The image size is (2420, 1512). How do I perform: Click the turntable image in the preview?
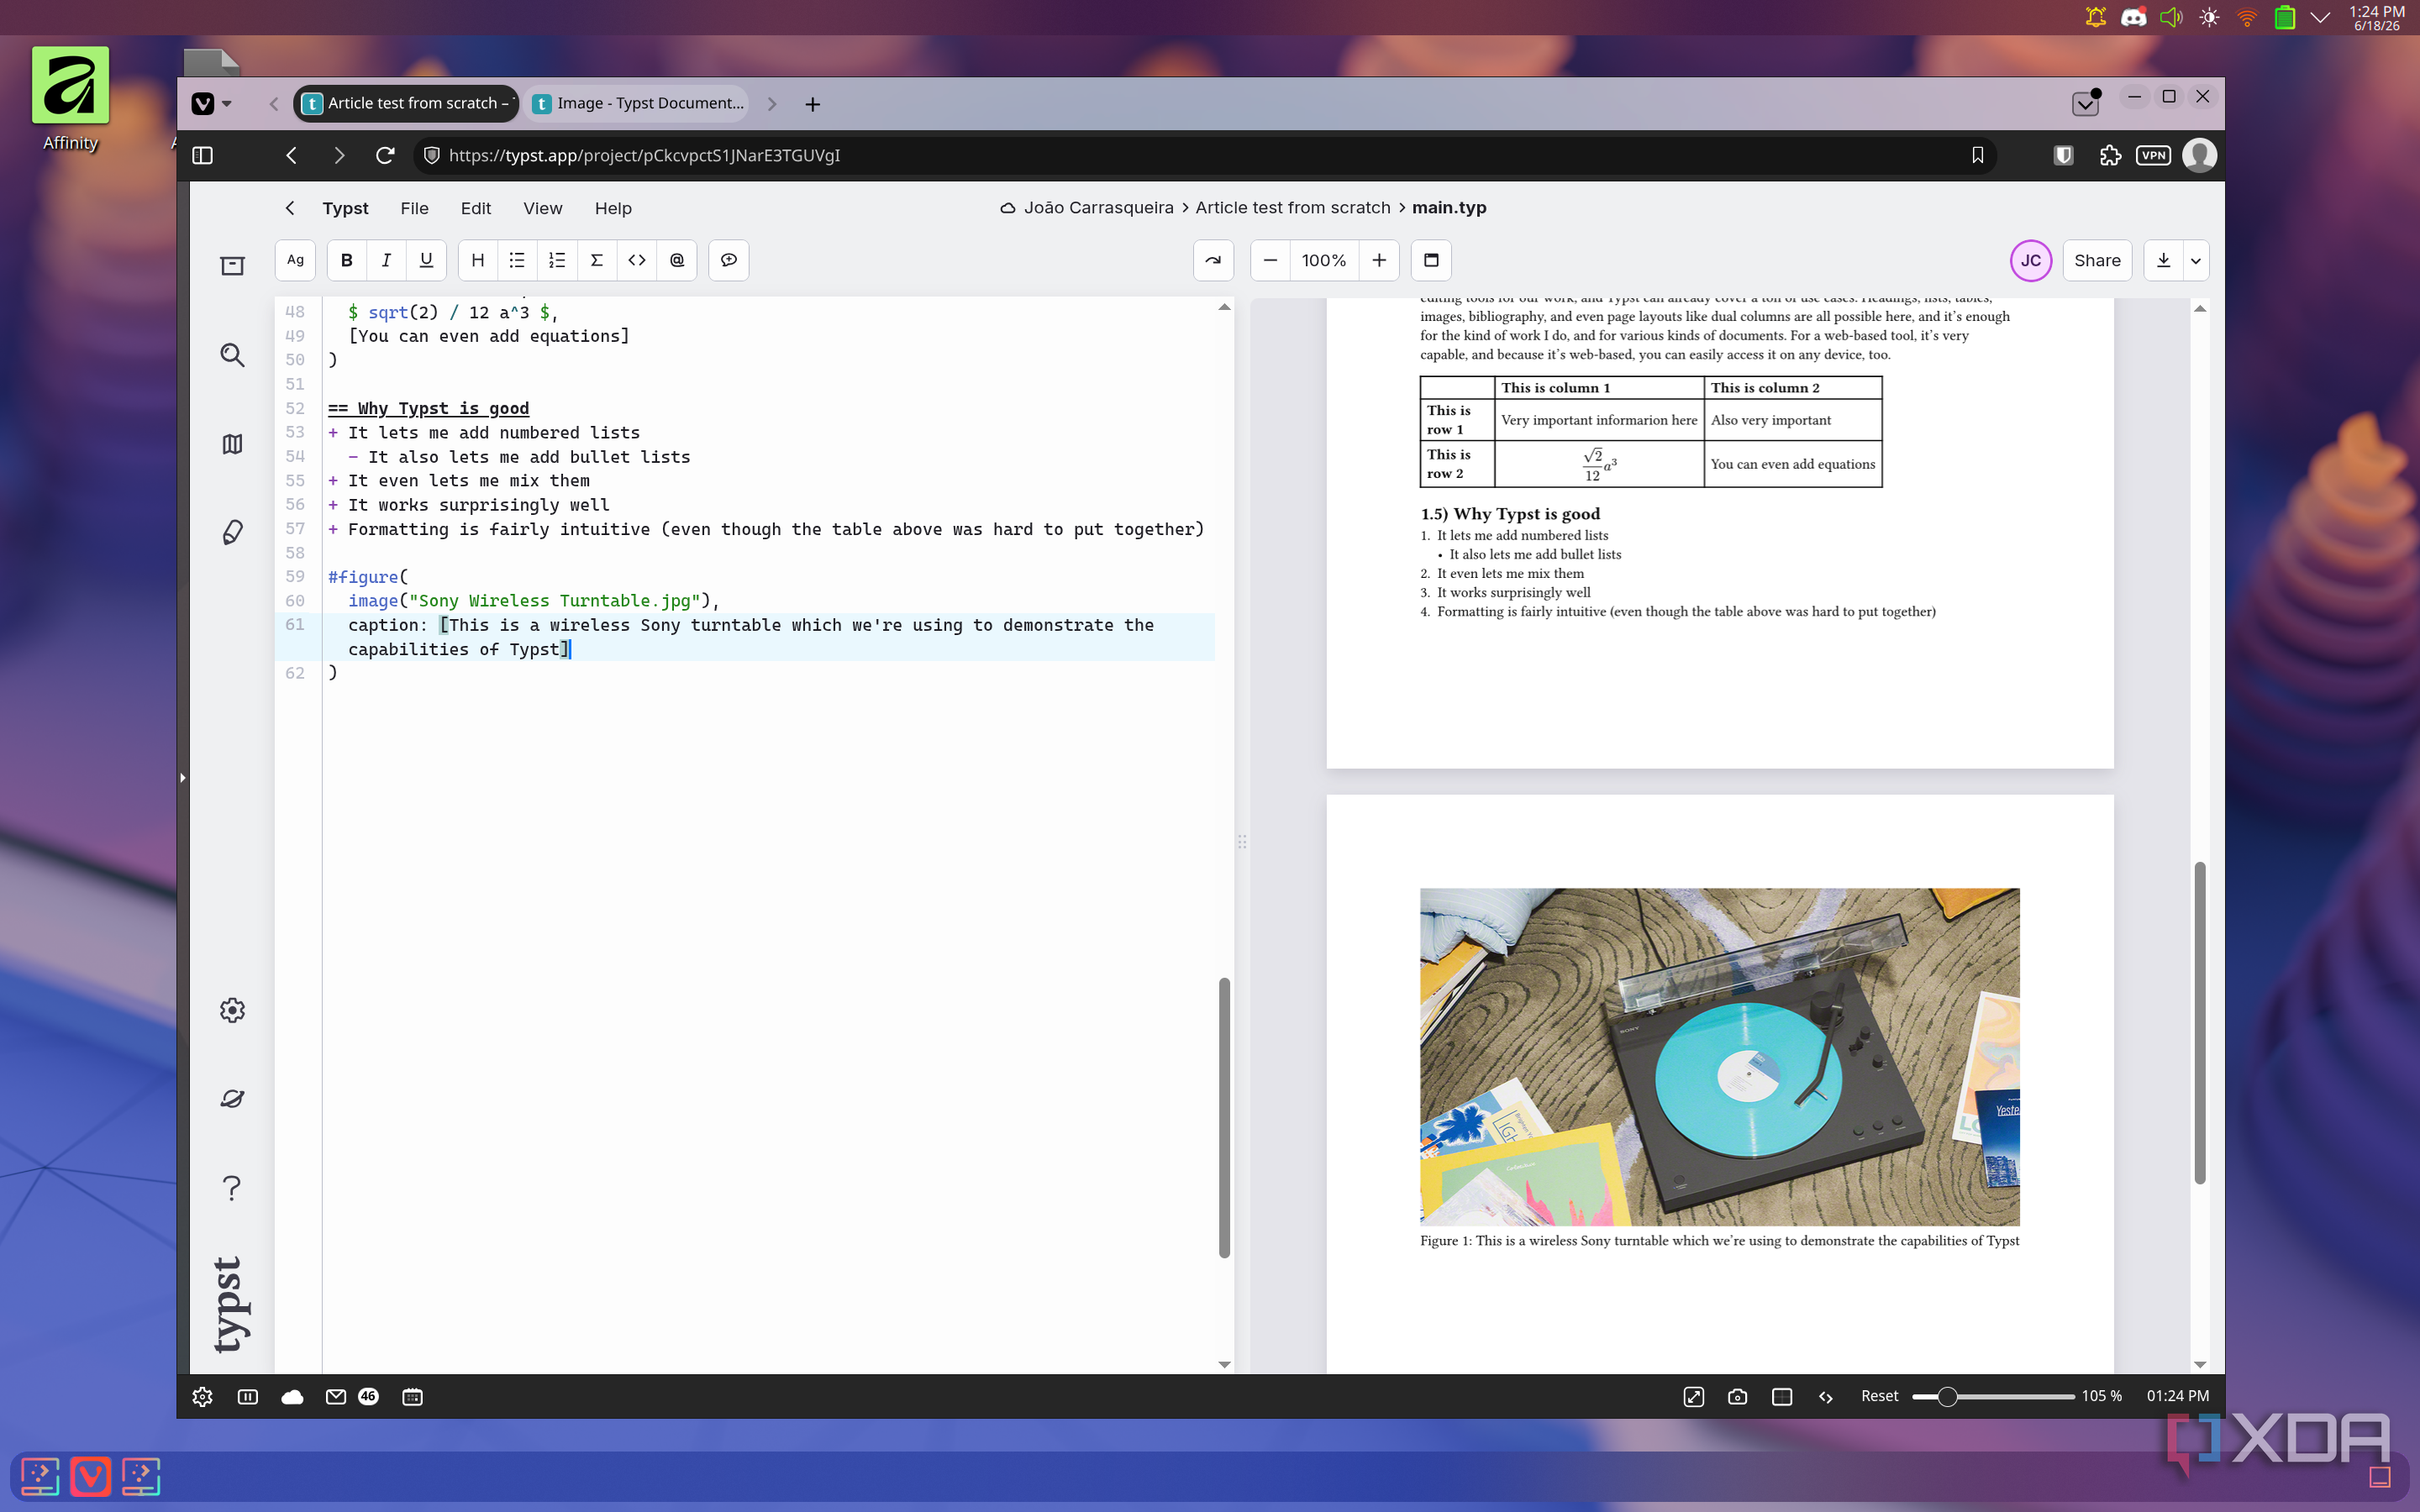click(1719, 1056)
